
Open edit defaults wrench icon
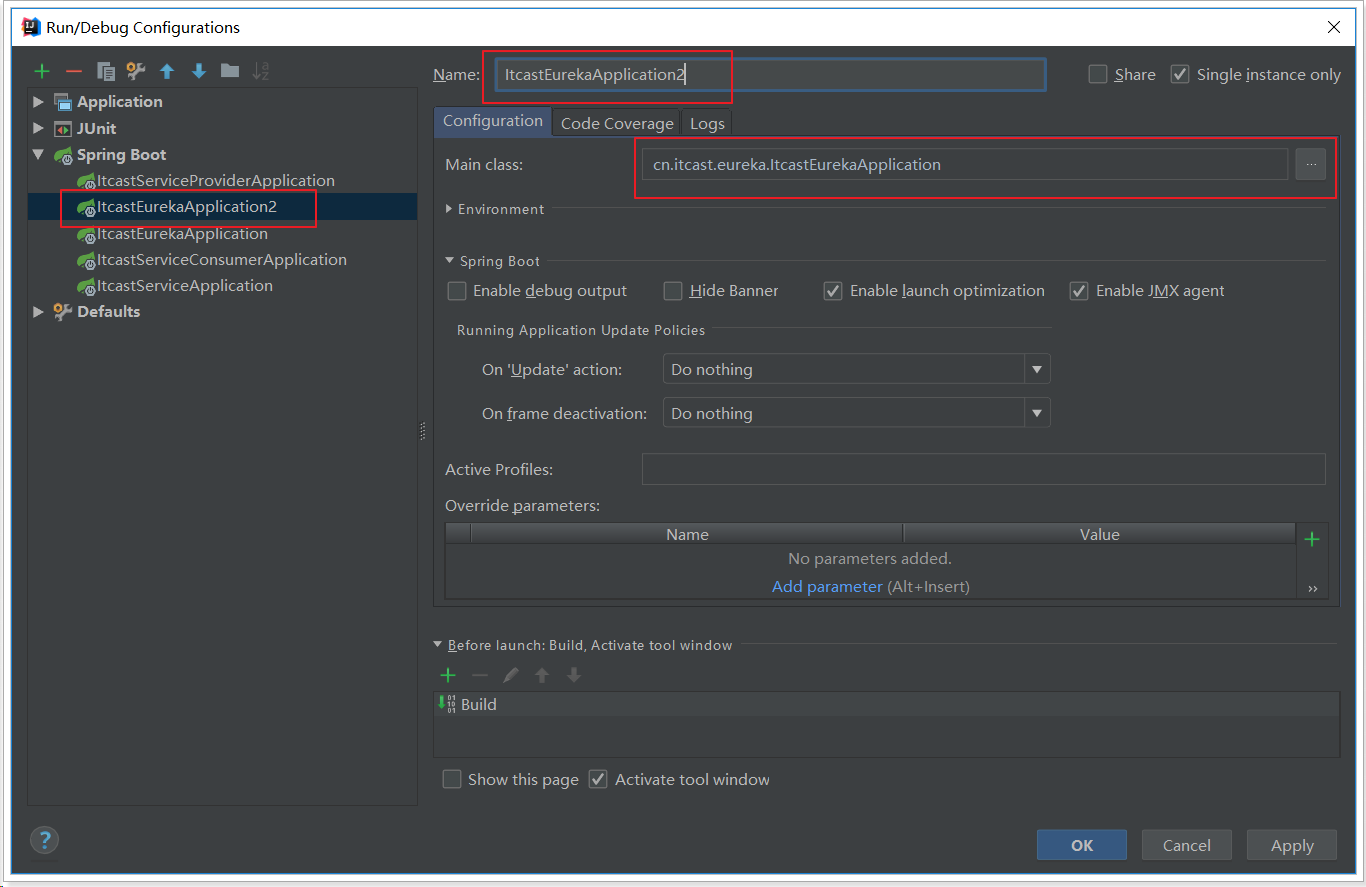136,71
